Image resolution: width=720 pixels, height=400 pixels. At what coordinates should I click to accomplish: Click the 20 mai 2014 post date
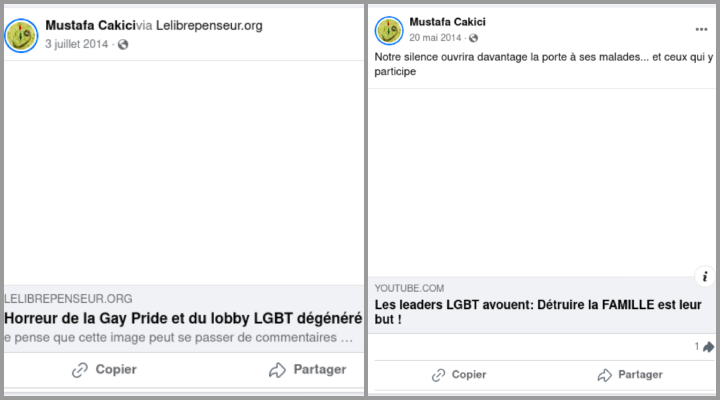(x=435, y=38)
